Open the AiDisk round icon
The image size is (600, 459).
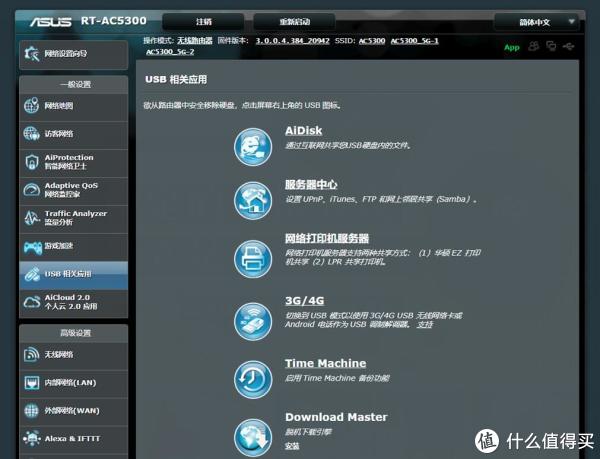pyautogui.click(x=253, y=147)
